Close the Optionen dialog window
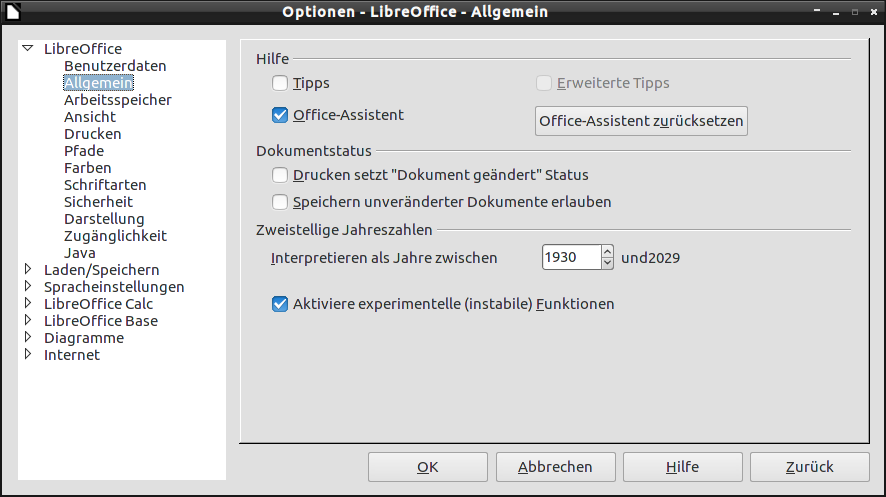The image size is (886, 497). pyautogui.click(x=874, y=11)
